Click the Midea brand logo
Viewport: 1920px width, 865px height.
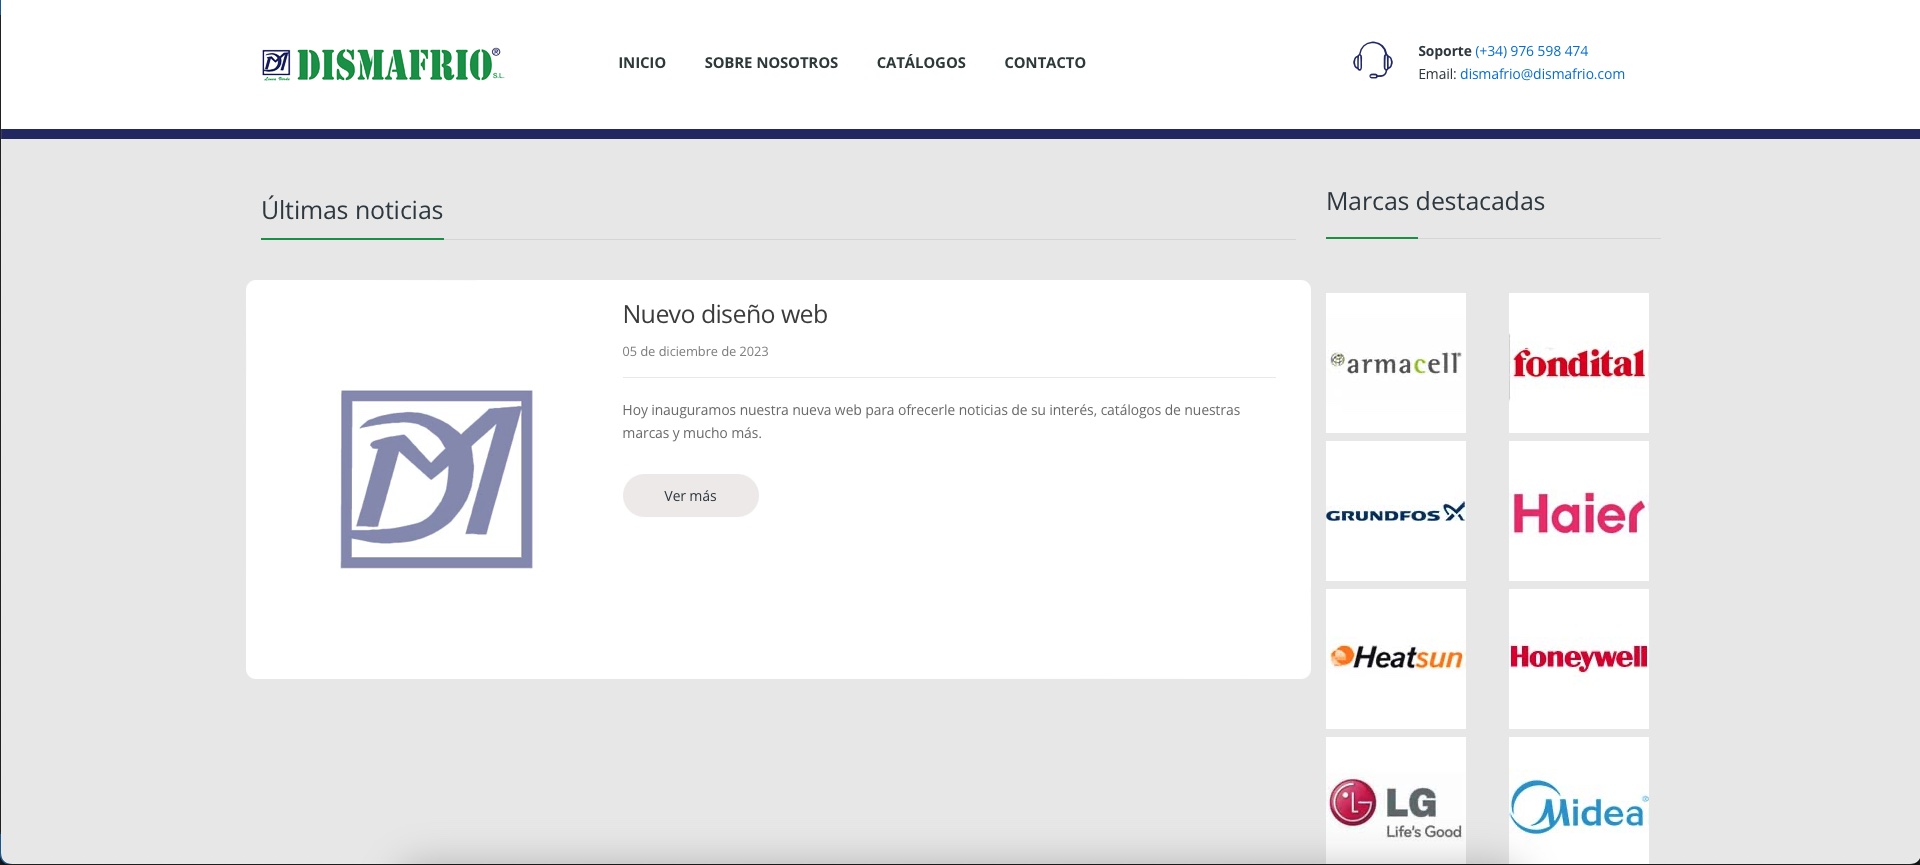tap(1578, 805)
